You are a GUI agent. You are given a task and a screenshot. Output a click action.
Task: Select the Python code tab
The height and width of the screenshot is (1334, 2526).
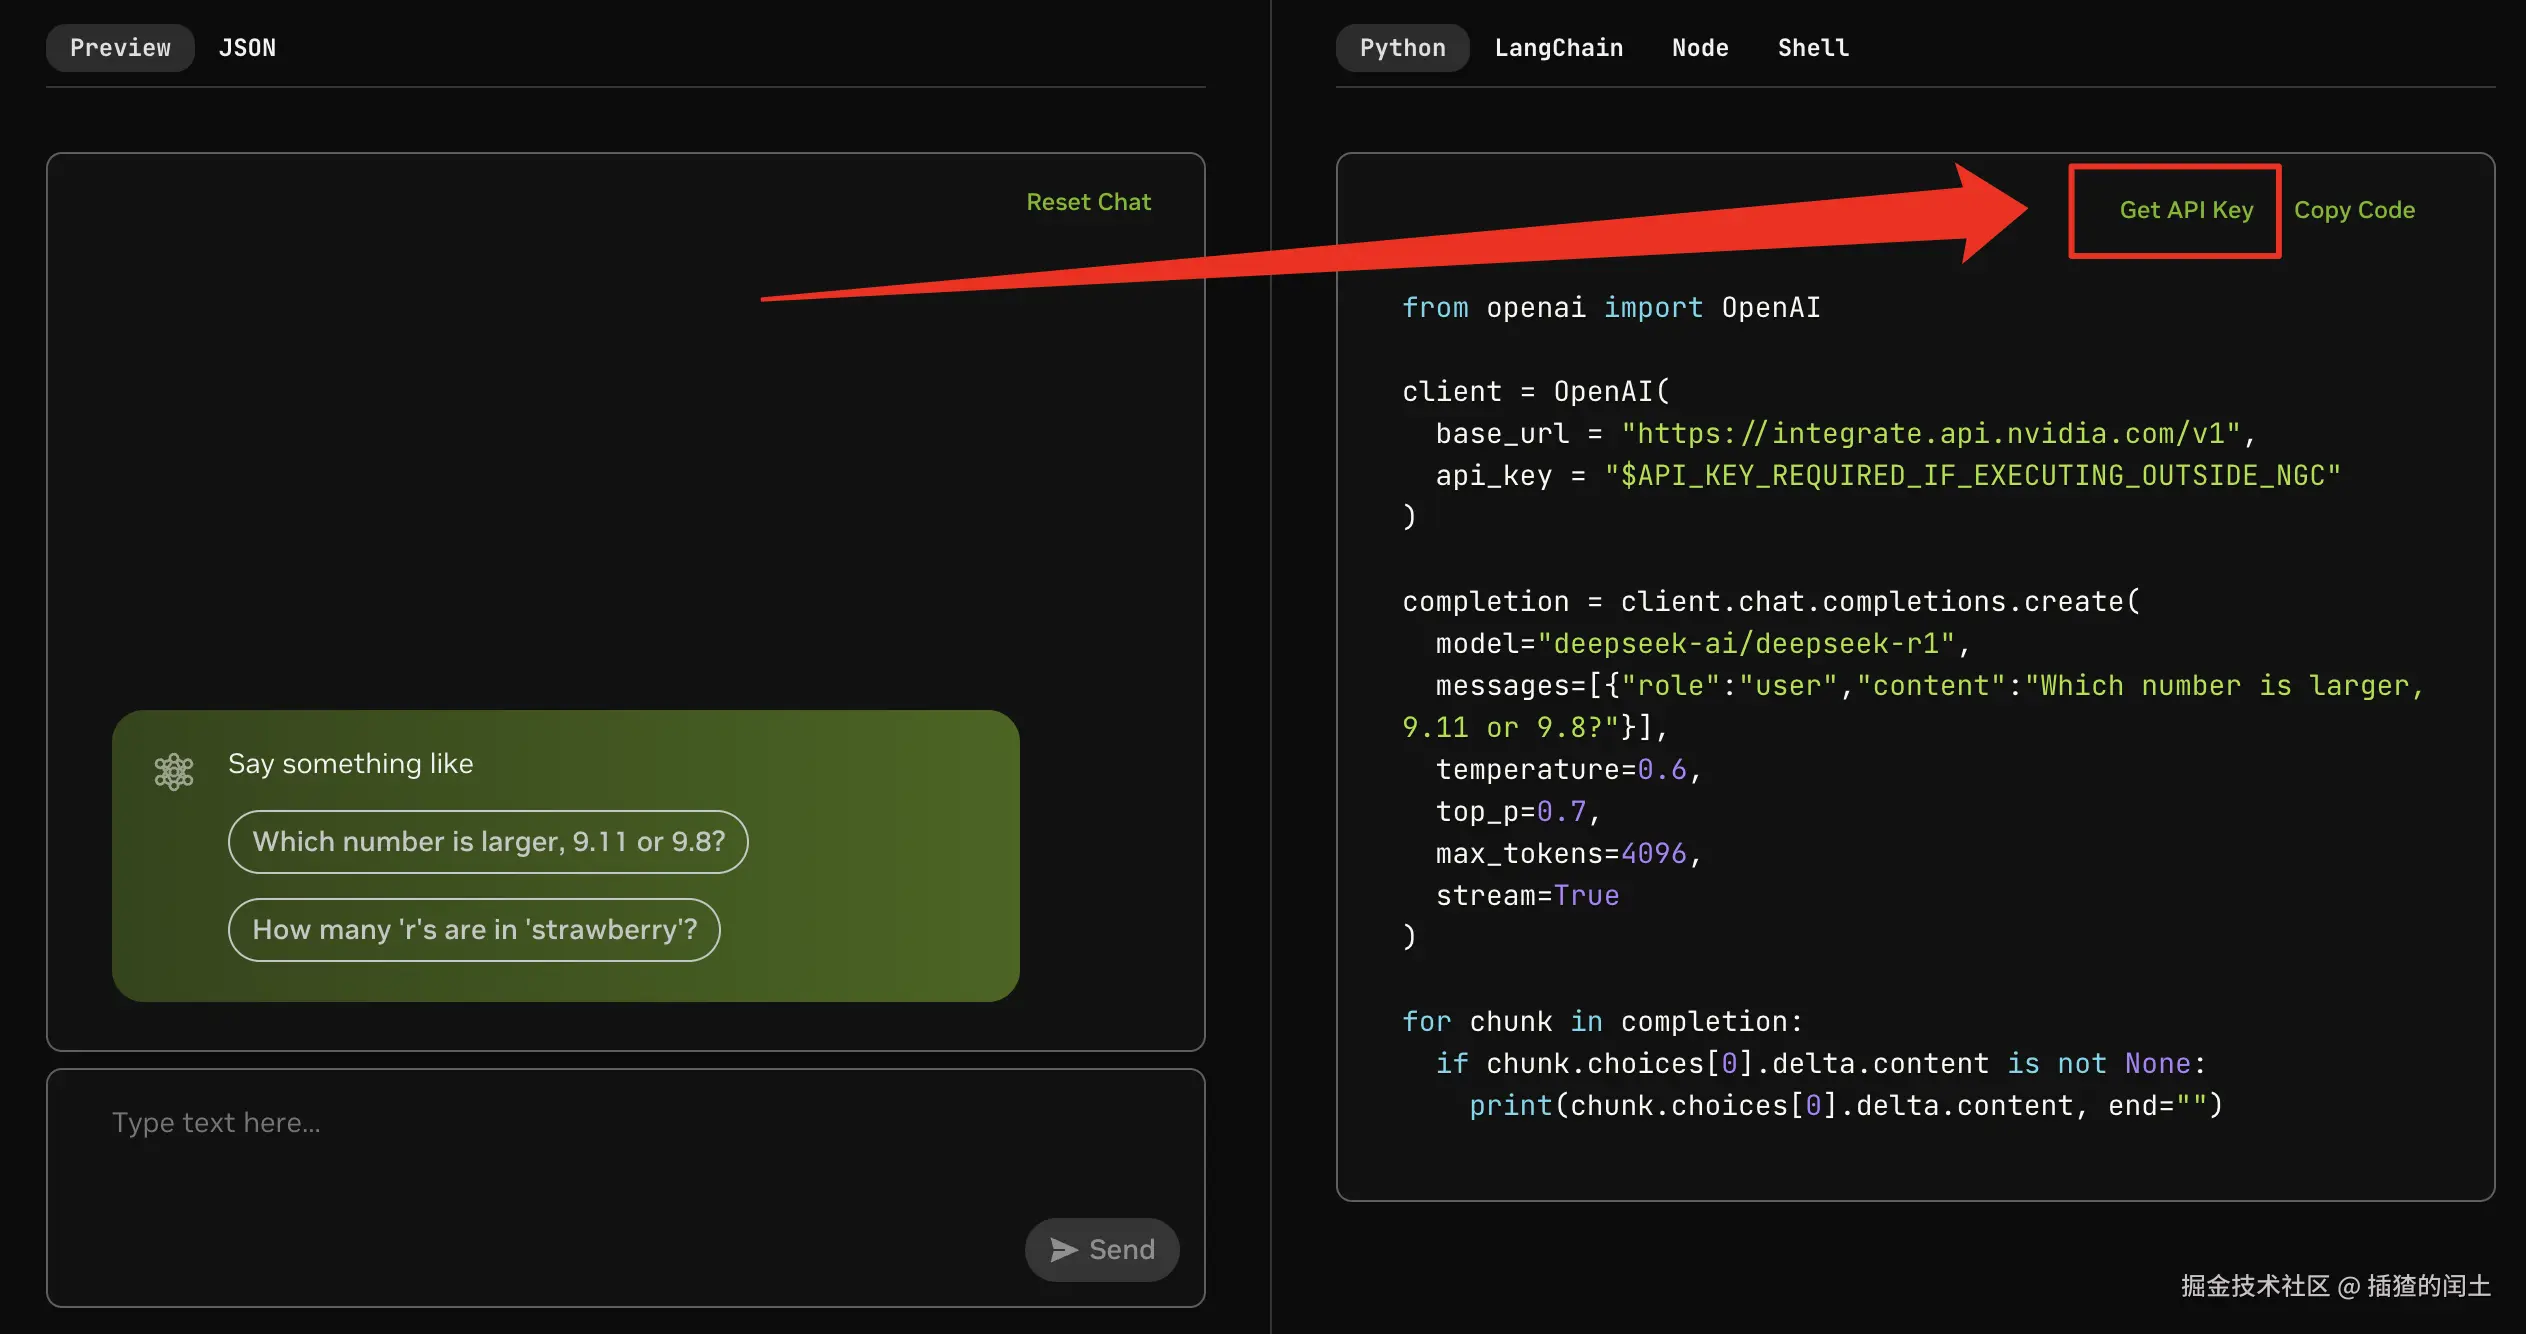pyautogui.click(x=1402, y=48)
